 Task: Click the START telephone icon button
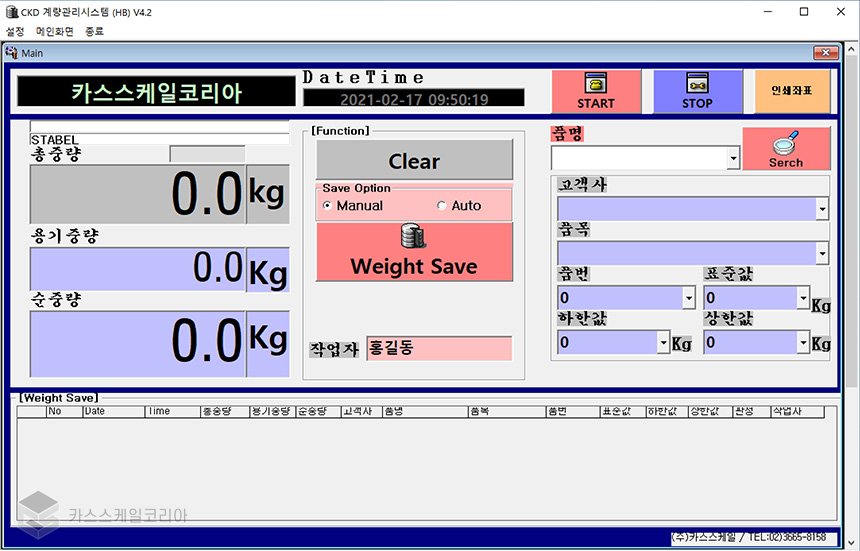coord(596,84)
